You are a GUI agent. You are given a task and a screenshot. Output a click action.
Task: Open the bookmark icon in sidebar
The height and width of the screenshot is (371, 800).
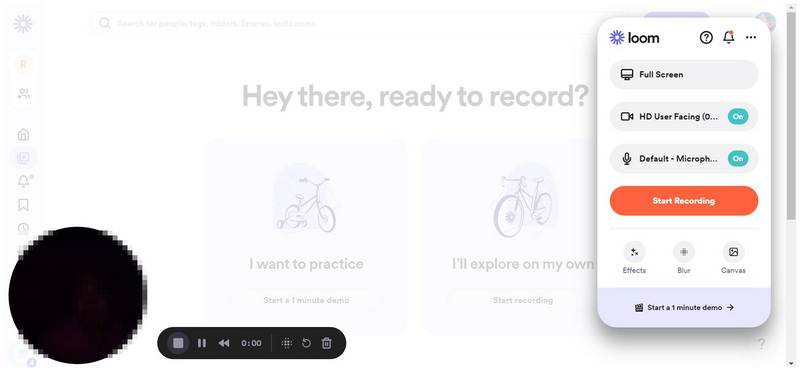coord(23,205)
